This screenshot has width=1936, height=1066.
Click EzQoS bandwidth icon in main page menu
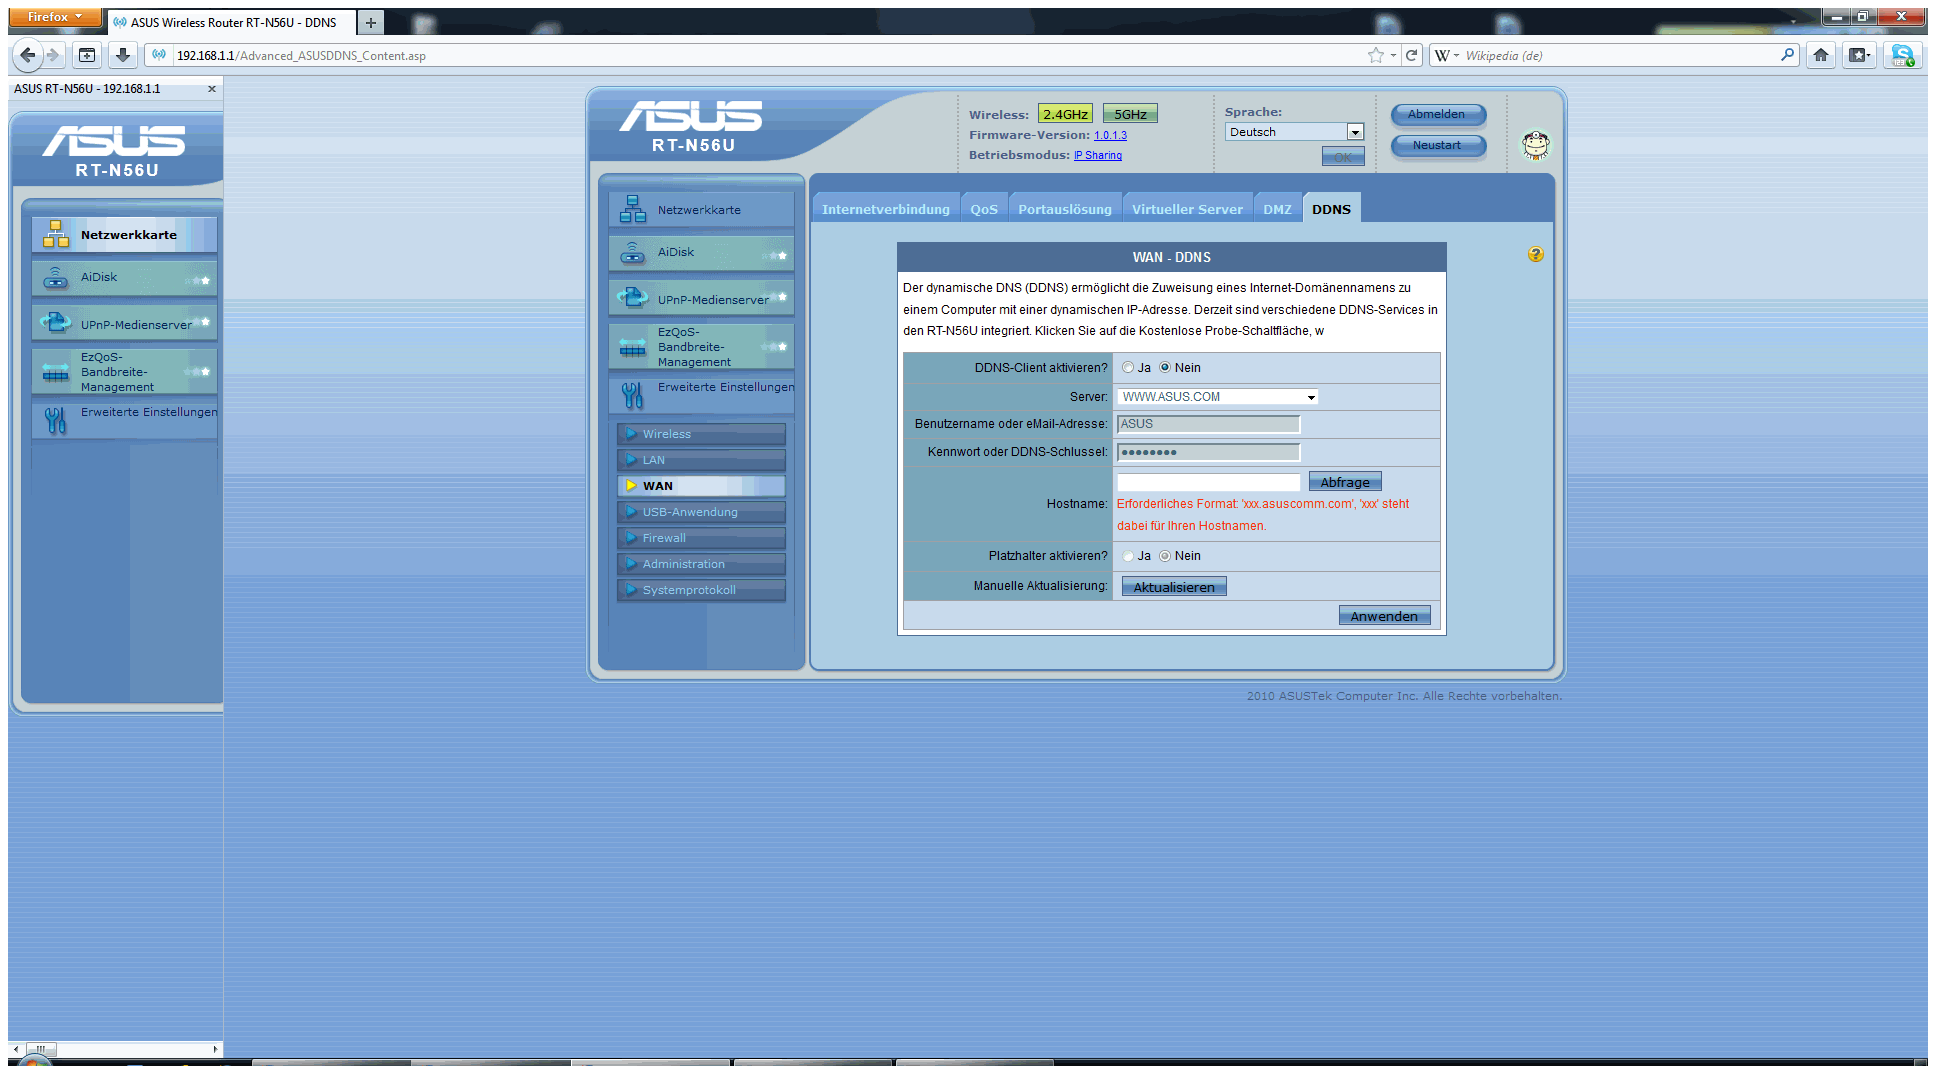coord(633,347)
